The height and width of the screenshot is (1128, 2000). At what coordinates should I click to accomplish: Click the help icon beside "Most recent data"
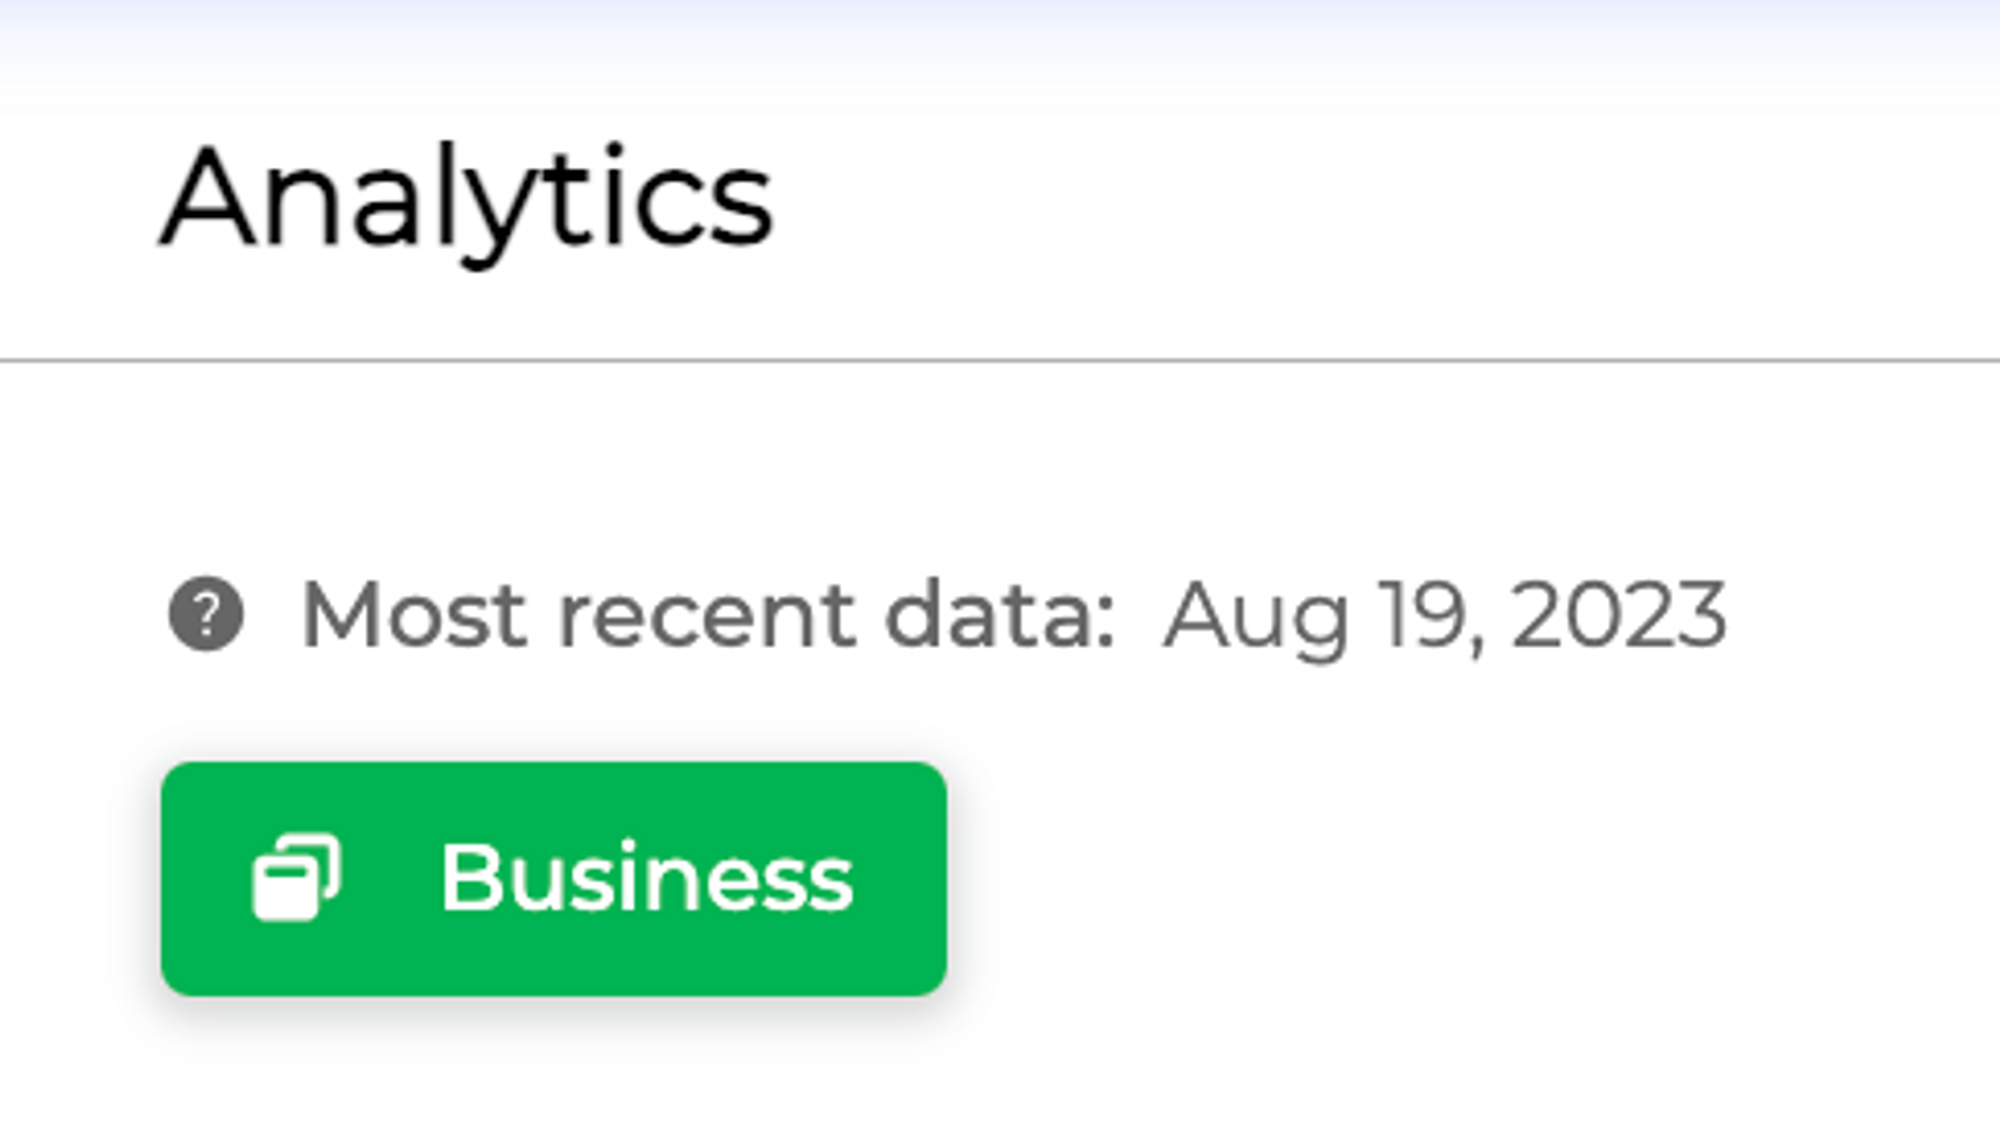(206, 614)
